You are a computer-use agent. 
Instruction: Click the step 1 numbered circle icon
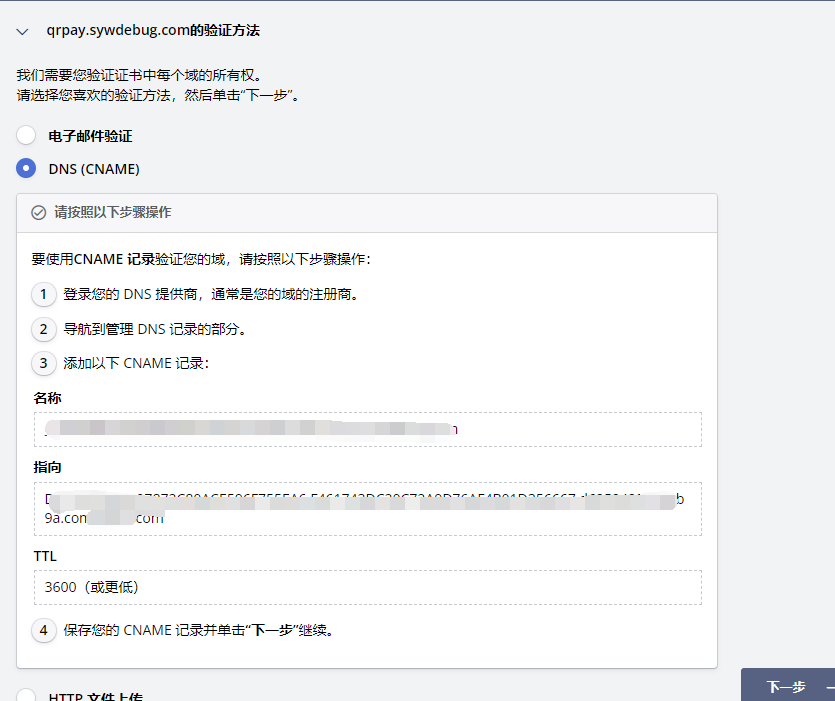[43, 293]
